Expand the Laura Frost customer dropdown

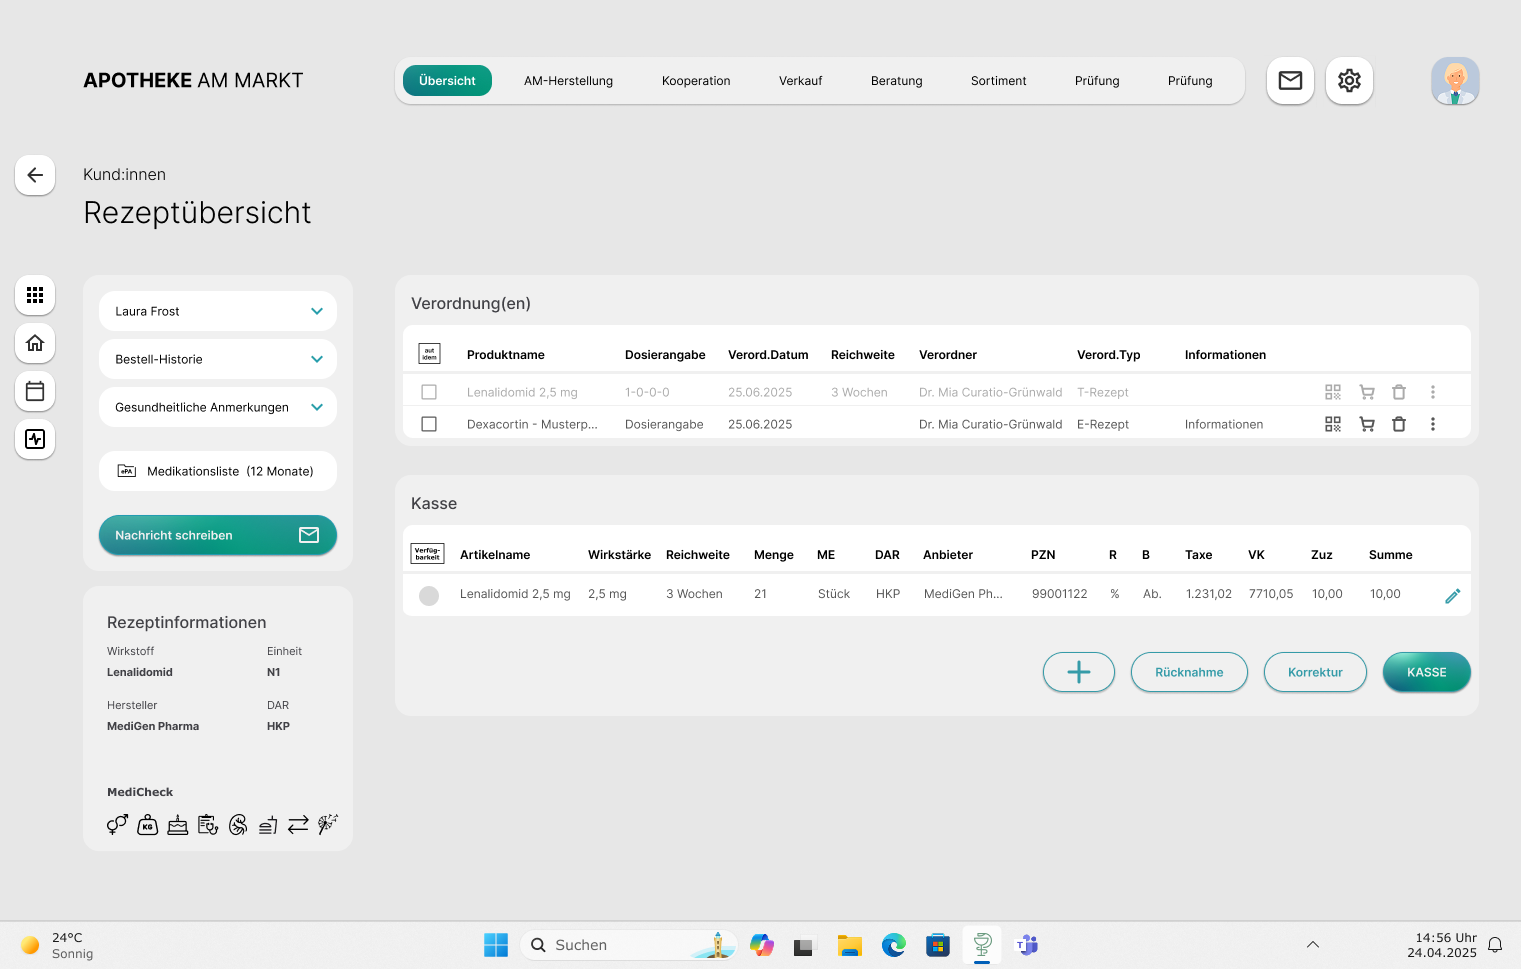coord(218,311)
